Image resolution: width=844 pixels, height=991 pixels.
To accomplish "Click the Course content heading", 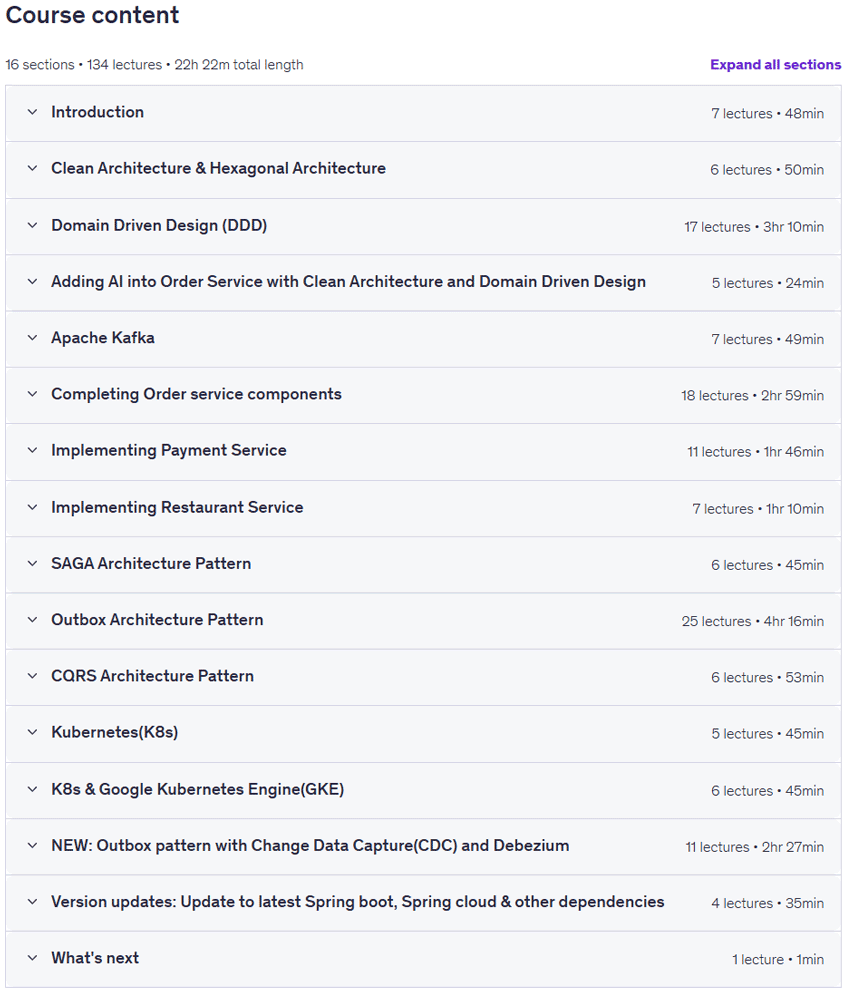I will point(92,15).
